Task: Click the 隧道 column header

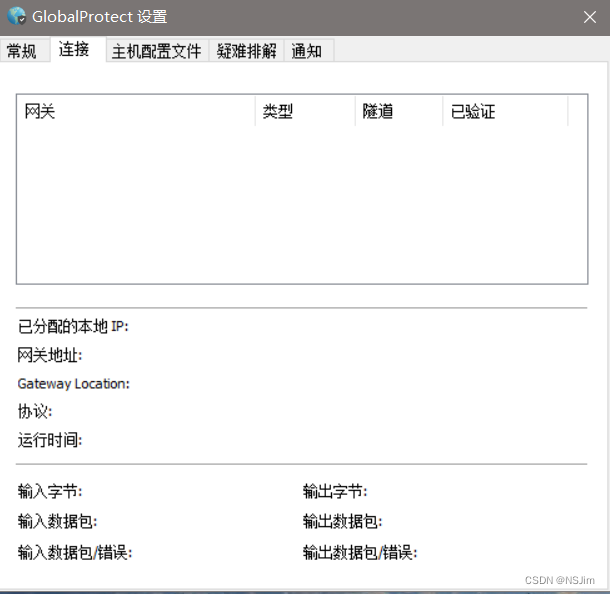Action: 399,111
